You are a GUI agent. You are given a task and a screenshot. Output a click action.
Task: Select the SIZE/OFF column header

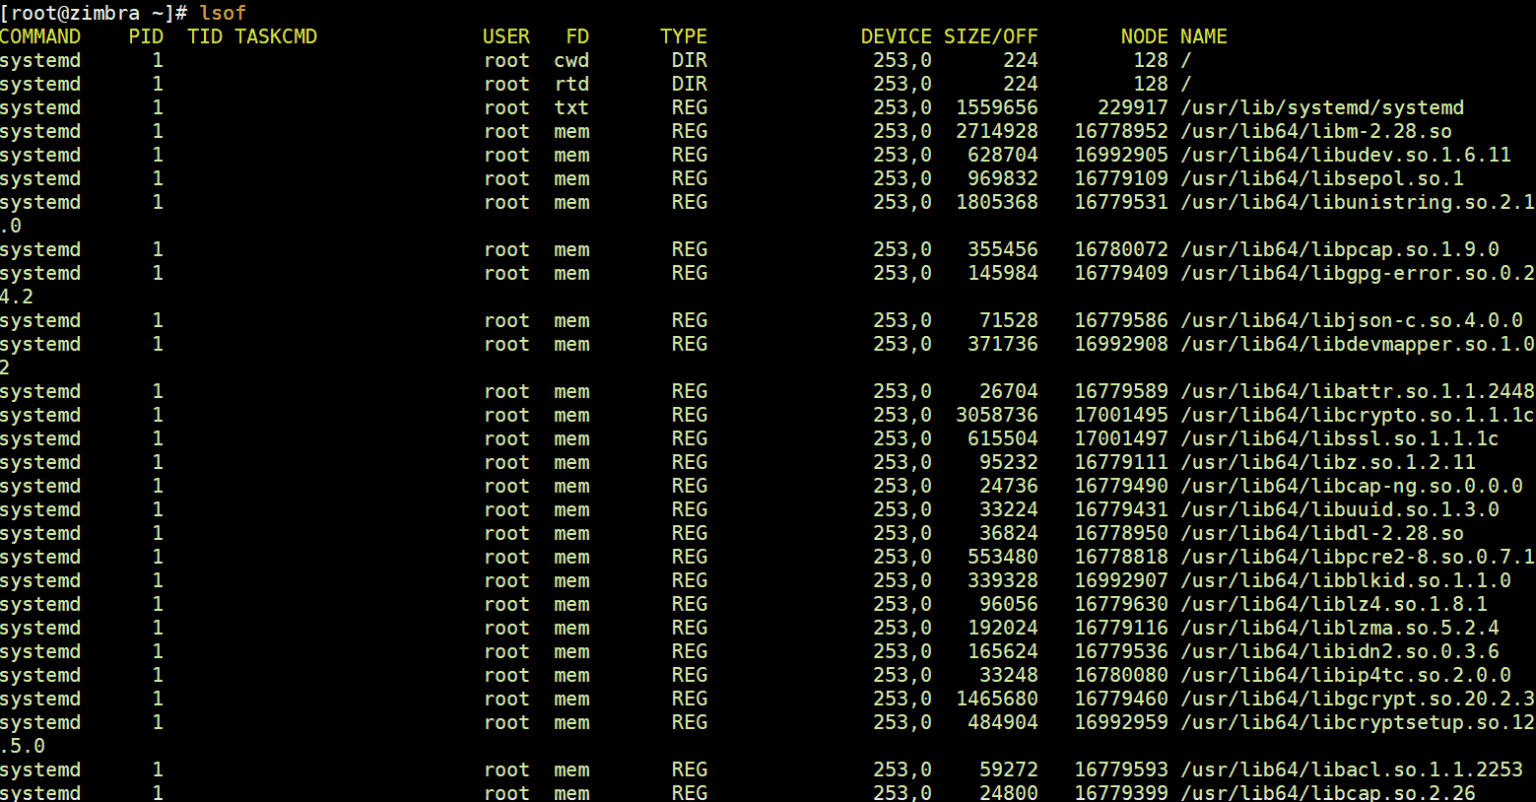pyautogui.click(x=991, y=36)
